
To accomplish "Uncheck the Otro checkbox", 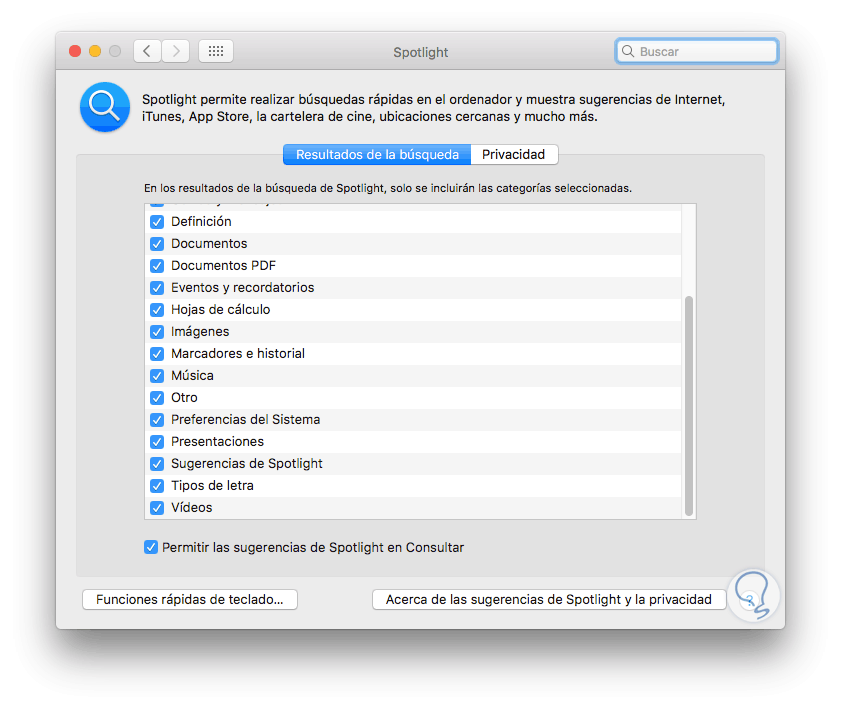I will pos(157,397).
